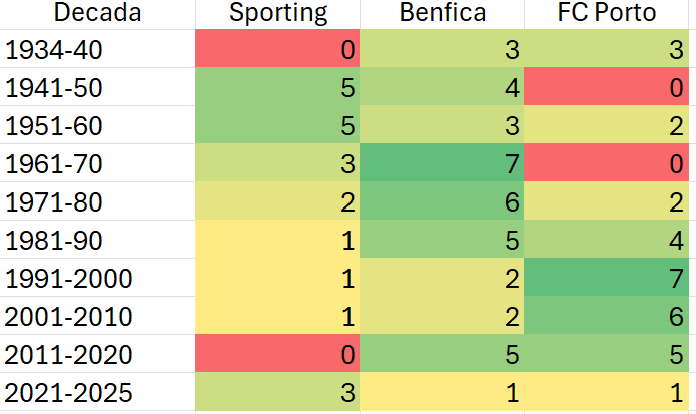Image resolution: width=696 pixels, height=414 pixels.
Task: Click Sporting's value 3 for 2021-2025
Action: 277,390
